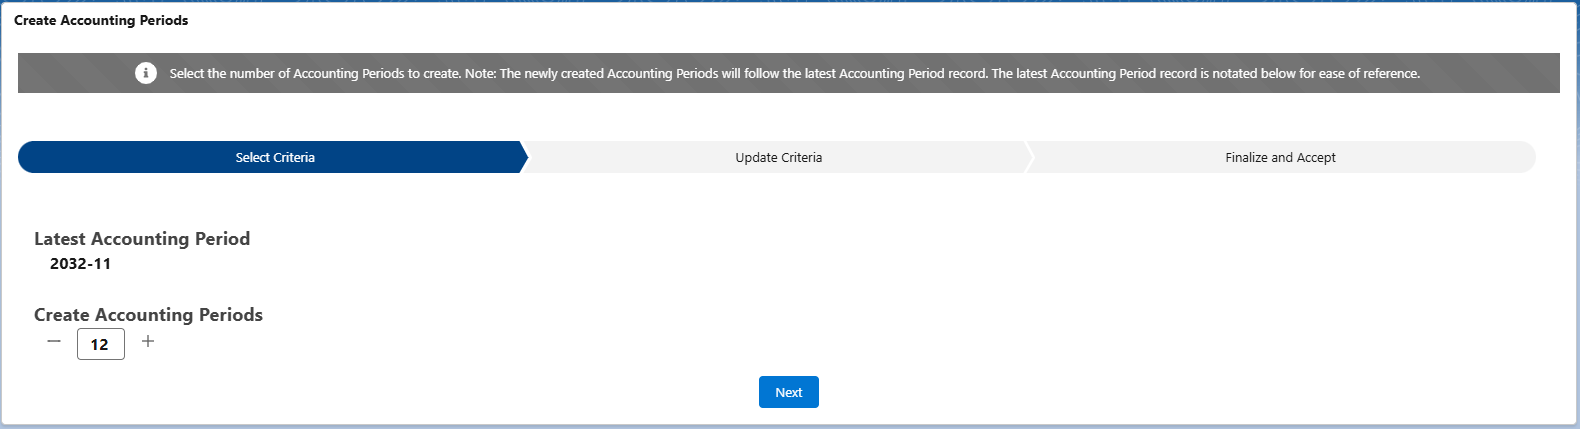This screenshot has height=429, width=1580.
Task: Click the chevron divider before Finalize and Accept
Action: (1028, 157)
